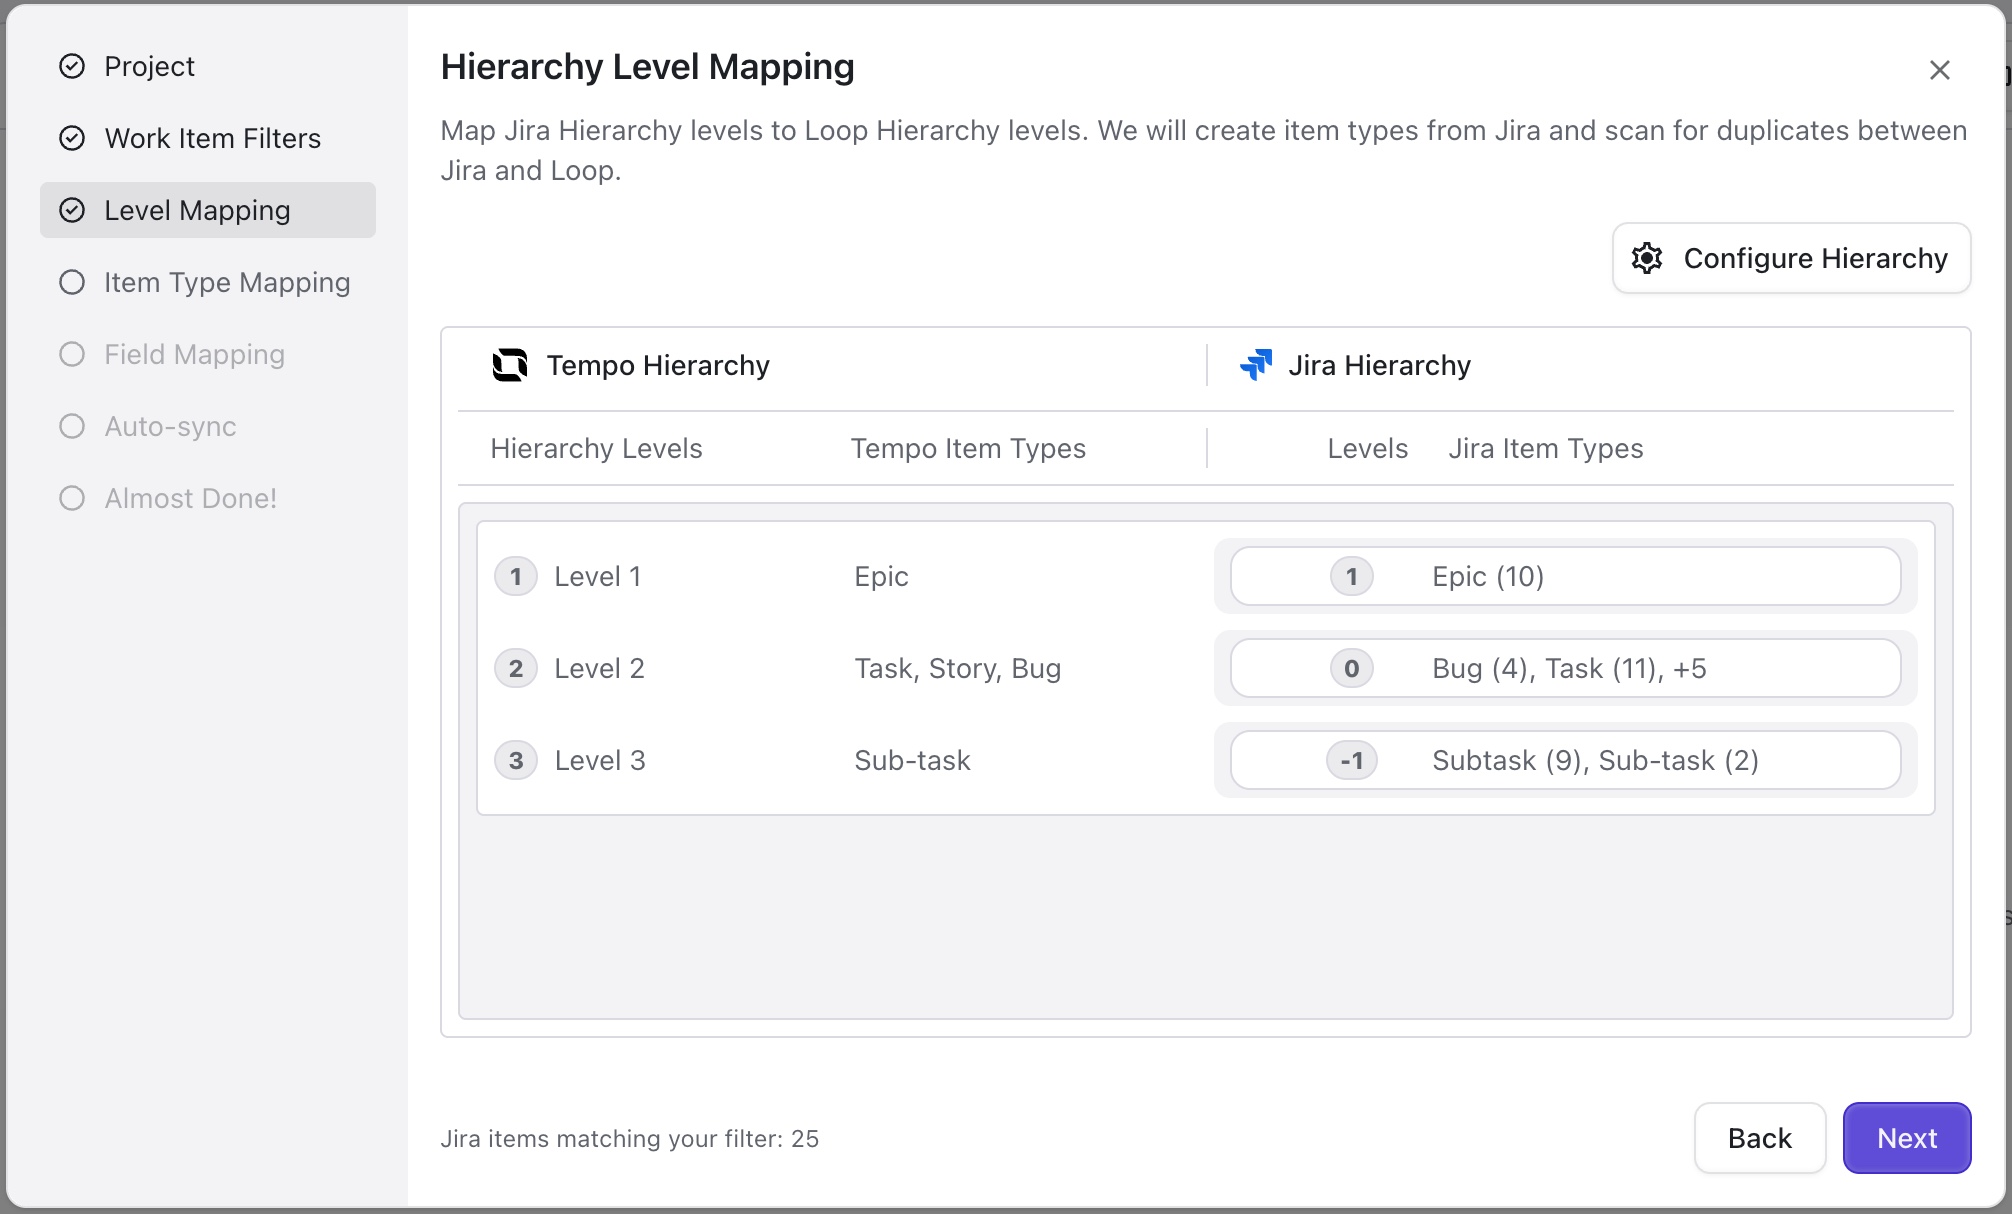Click the Level 3 label
The image size is (2012, 1214).
pyautogui.click(x=600, y=760)
